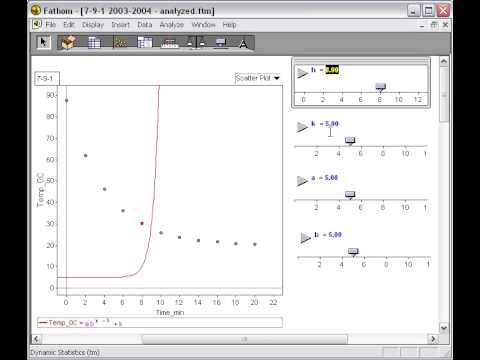This screenshot has height=360, width=480.
Task: Click the horizontal scrollbar thumb
Action: coord(245,339)
